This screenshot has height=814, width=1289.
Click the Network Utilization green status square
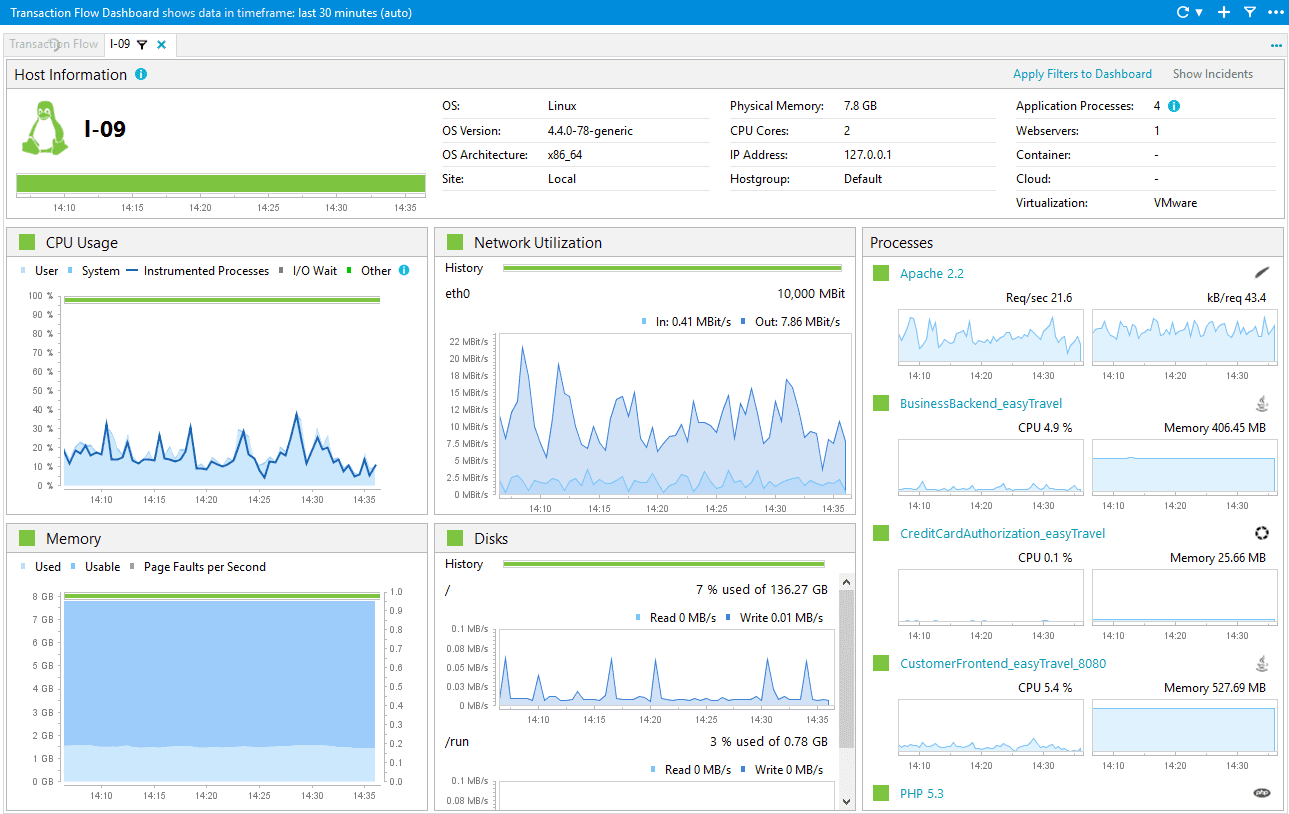[x=455, y=242]
